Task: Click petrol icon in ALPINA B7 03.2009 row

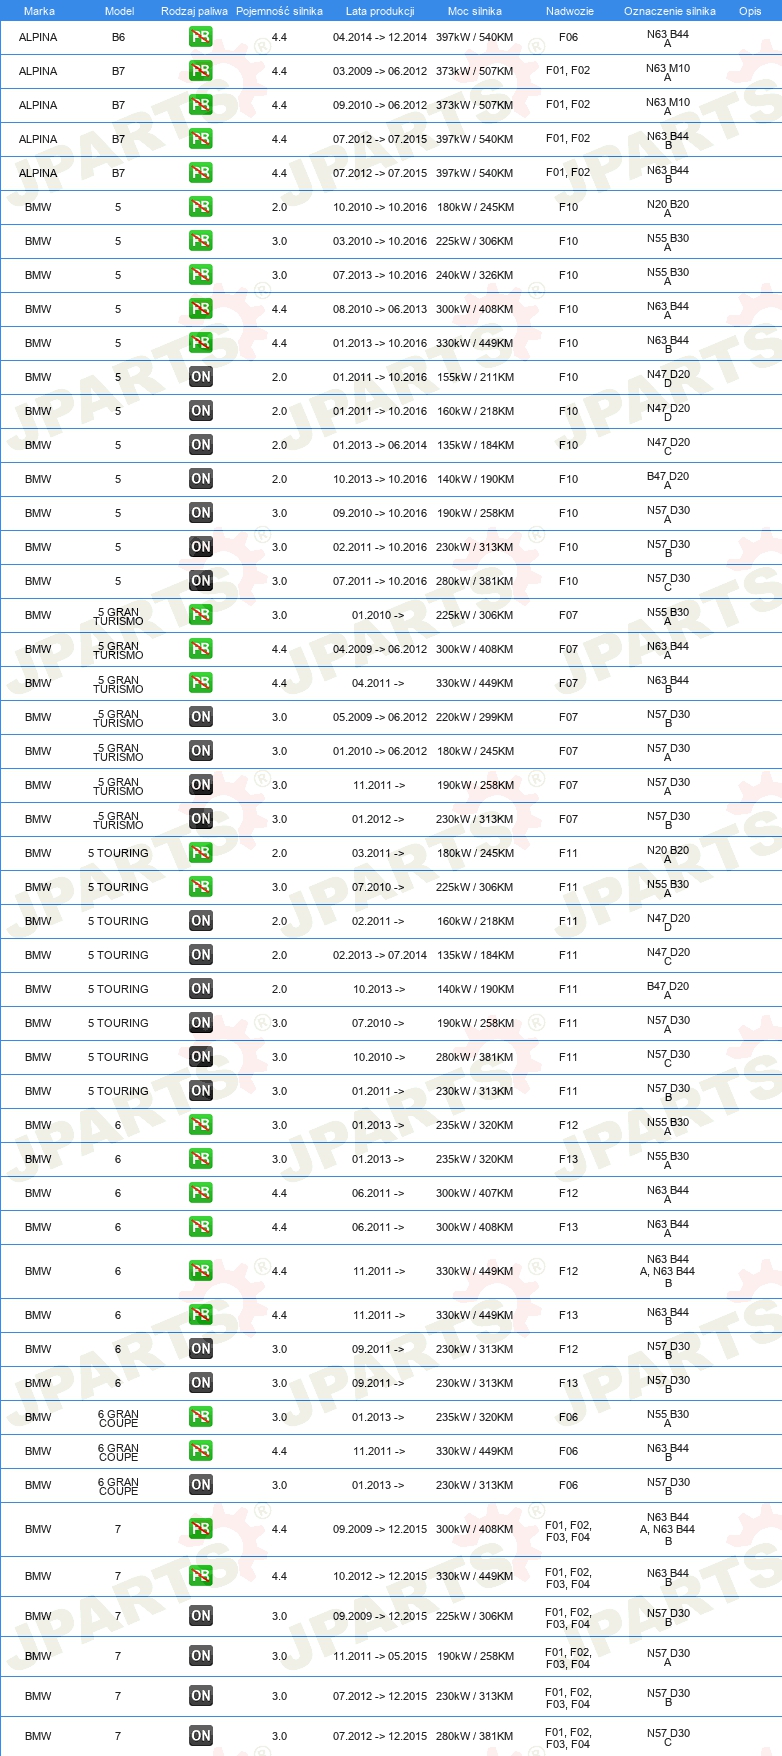Action: click(200, 71)
